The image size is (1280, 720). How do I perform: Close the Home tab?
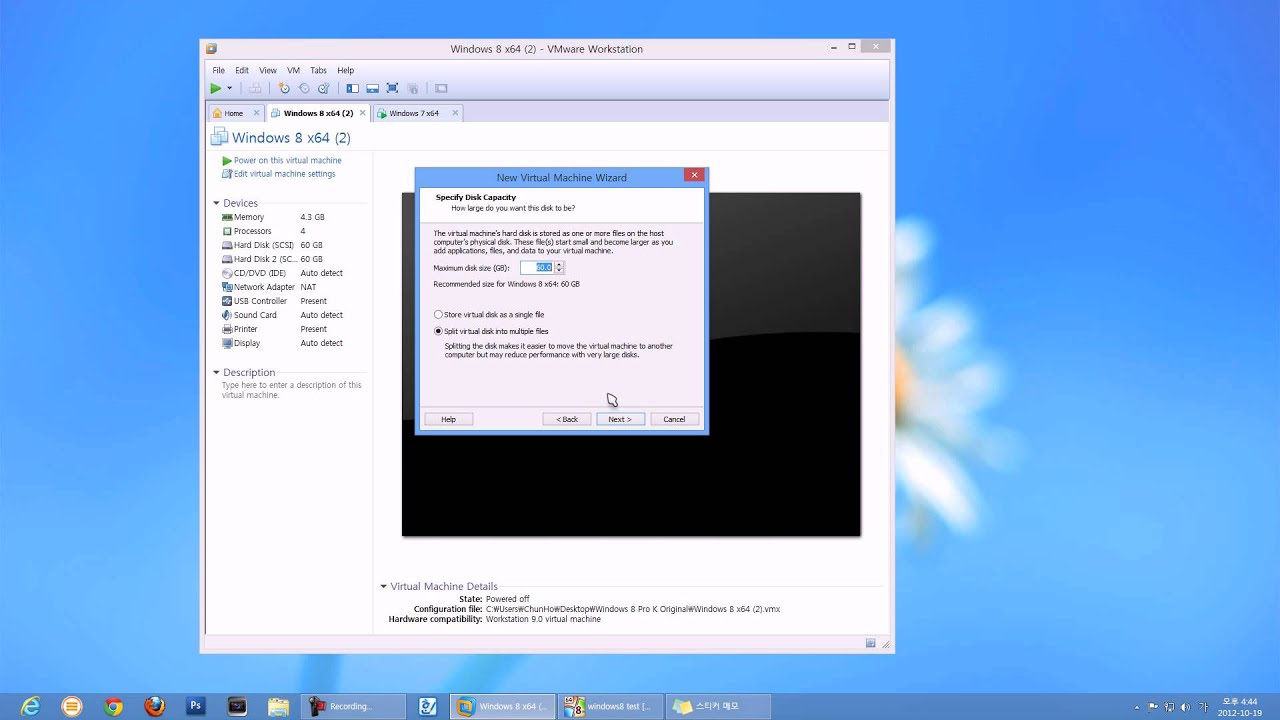coord(256,113)
